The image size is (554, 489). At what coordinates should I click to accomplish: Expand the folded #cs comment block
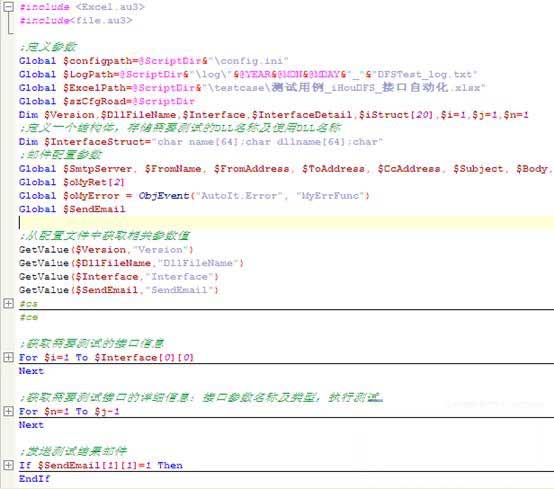pos(8,303)
